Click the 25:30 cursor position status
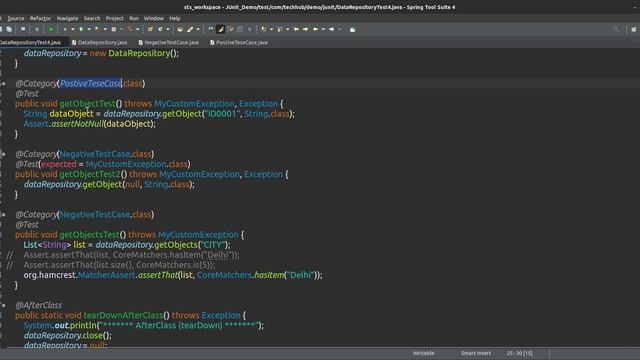This screenshot has height=360, width=640. (x=519, y=353)
